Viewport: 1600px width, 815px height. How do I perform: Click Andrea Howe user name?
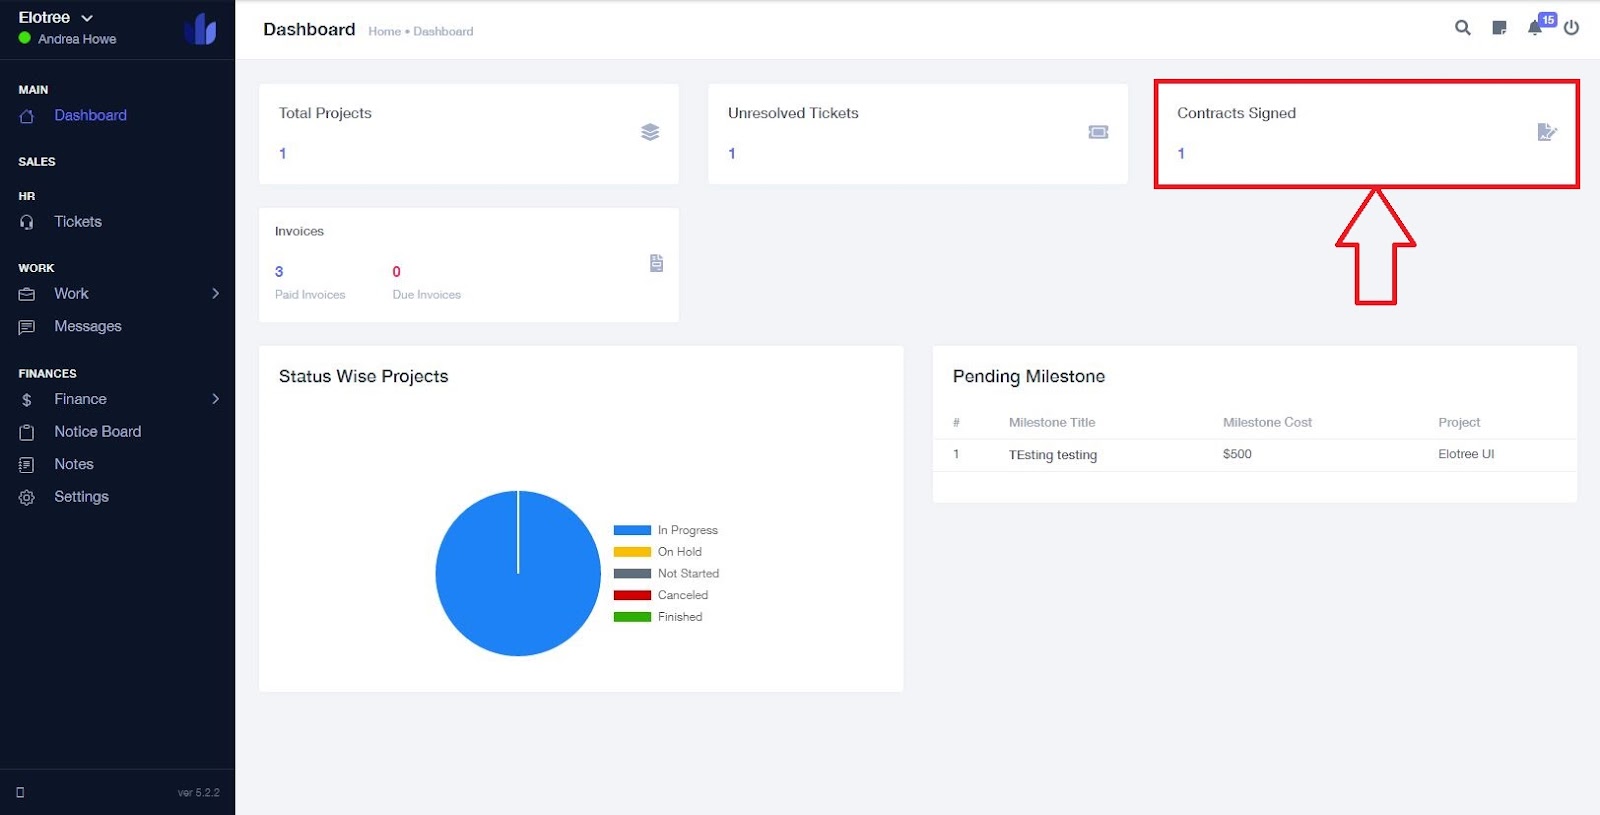[x=77, y=39]
